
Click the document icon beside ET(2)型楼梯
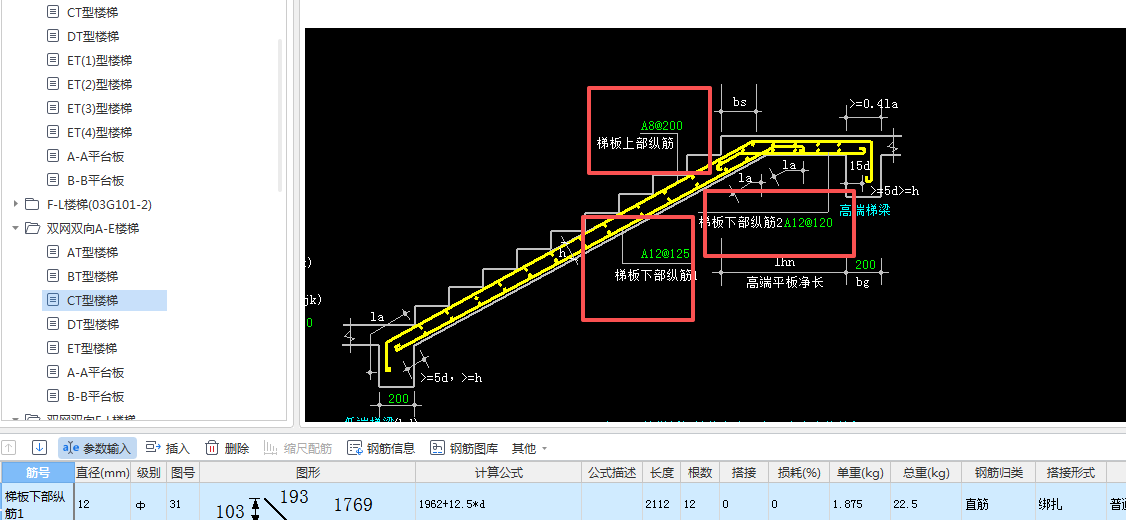pyautogui.click(x=52, y=83)
